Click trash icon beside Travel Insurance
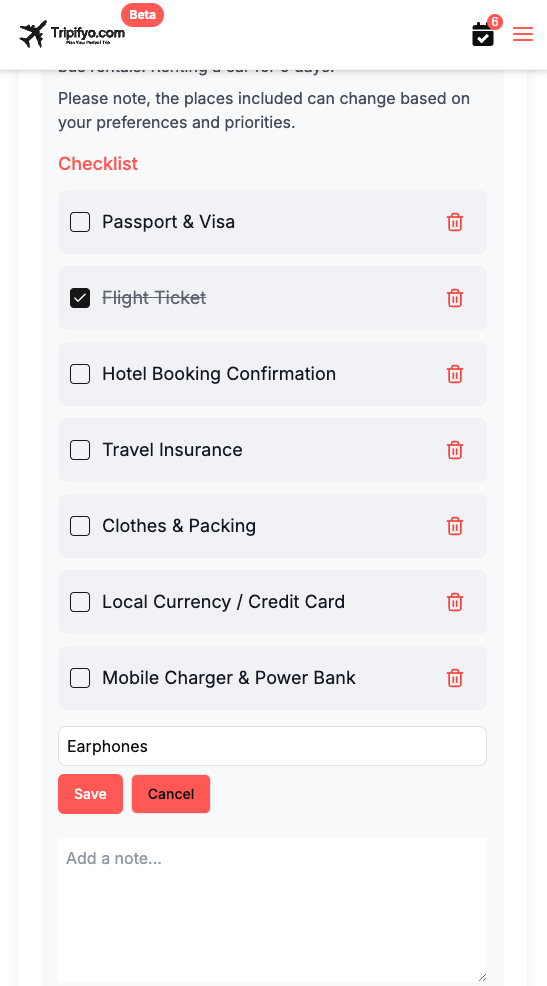 tap(455, 450)
